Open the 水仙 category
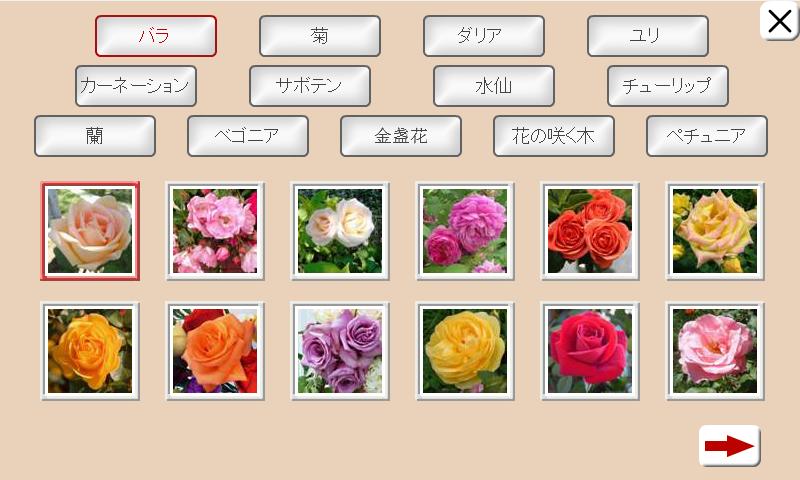 [x=494, y=86]
